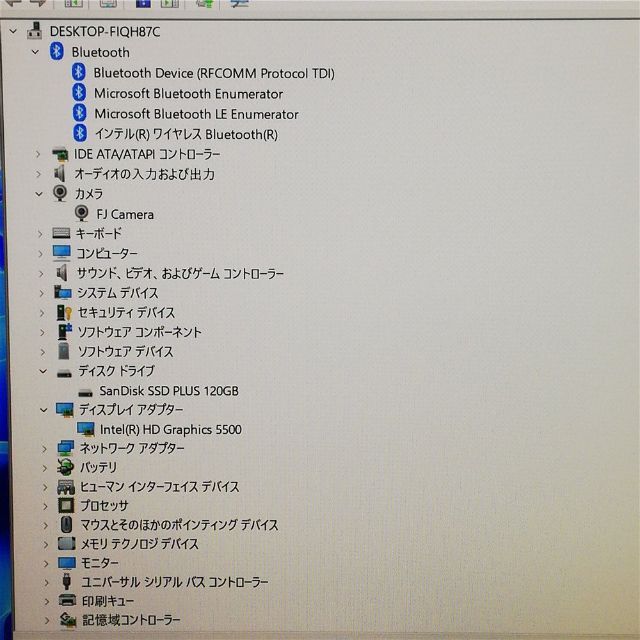
Task: Click the ソフトウェア コンポーネント icon
Action: click(x=64, y=332)
